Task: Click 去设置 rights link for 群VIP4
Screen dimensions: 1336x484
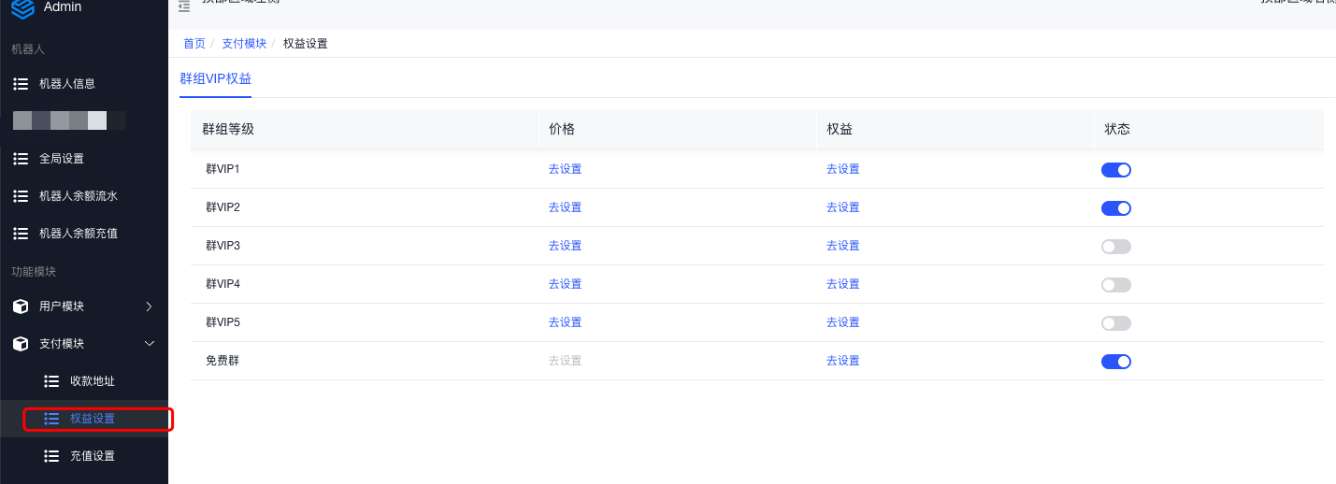Action: tap(842, 284)
